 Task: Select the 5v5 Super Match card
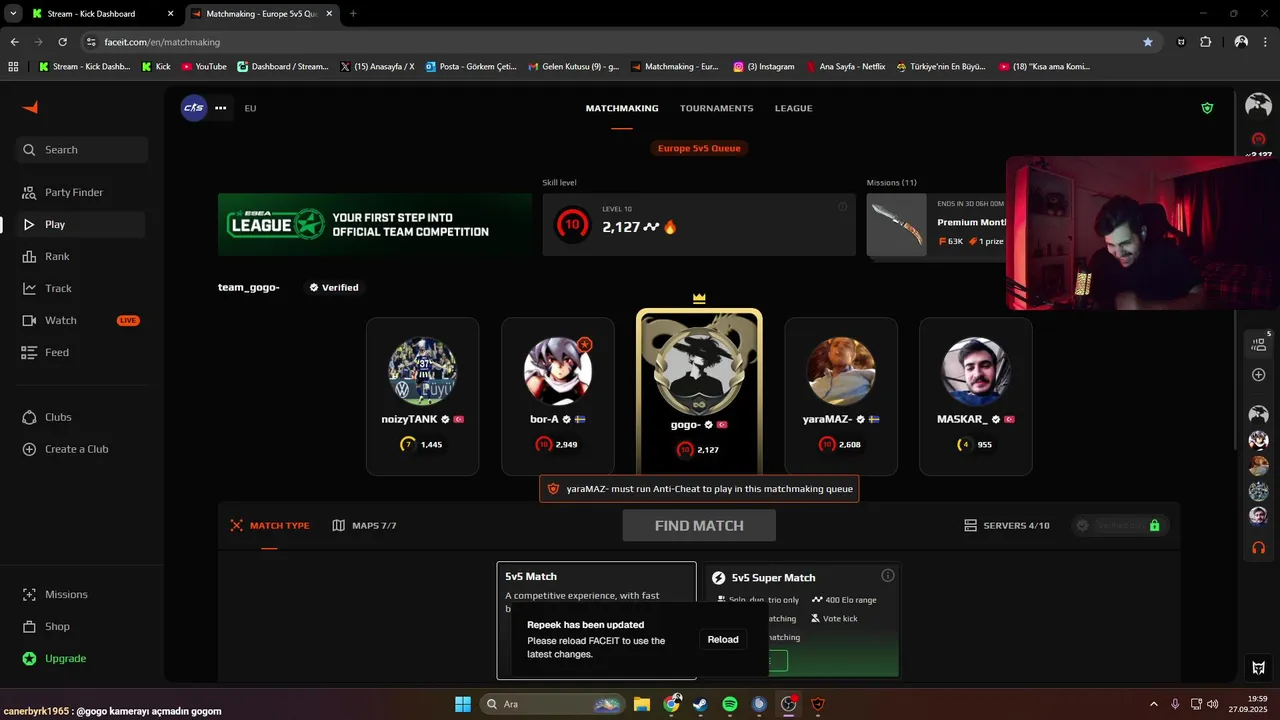pyautogui.click(x=802, y=620)
